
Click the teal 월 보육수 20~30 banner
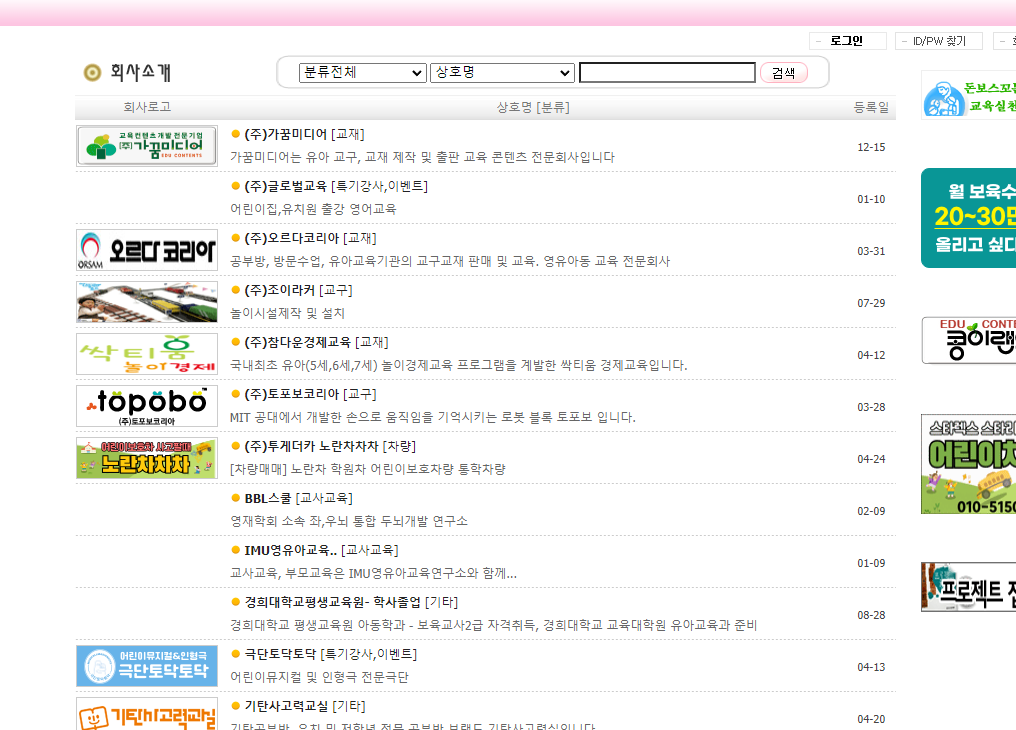969,218
